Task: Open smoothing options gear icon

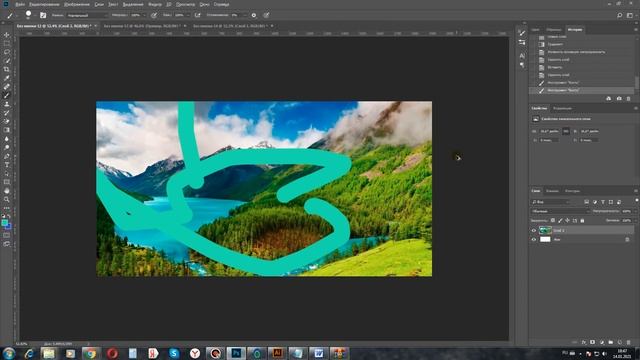Action: pos(254,15)
